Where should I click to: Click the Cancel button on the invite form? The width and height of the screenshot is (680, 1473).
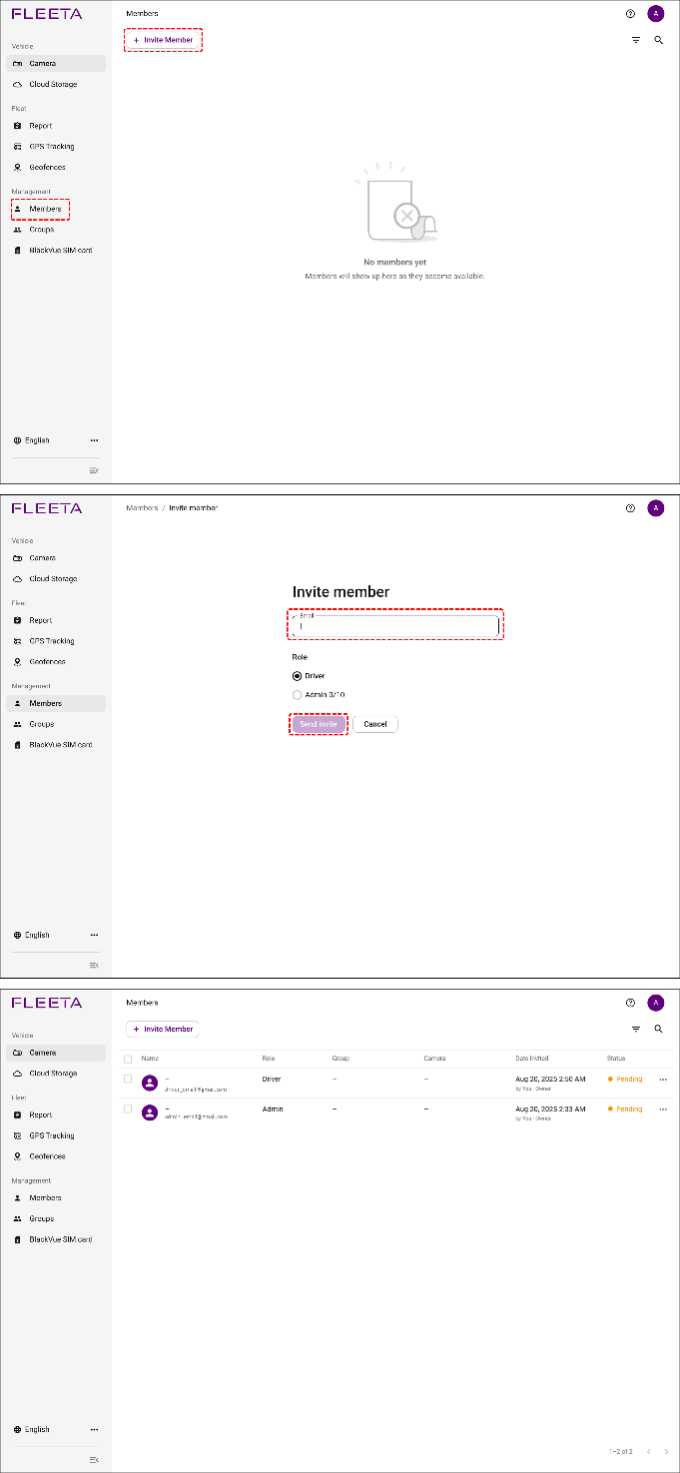point(375,724)
